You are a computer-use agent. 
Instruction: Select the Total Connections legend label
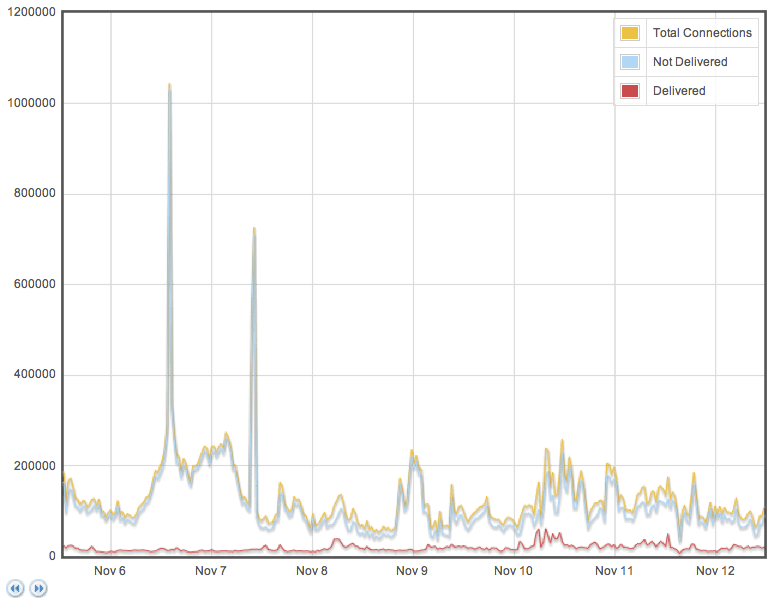tap(702, 33)
